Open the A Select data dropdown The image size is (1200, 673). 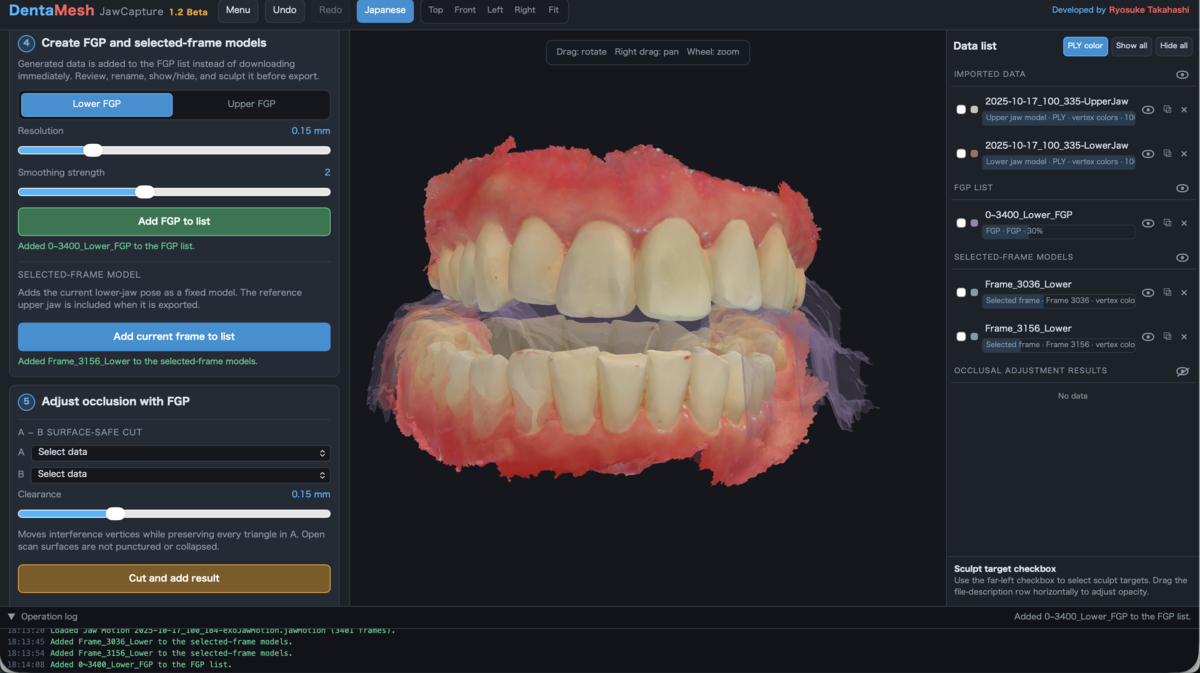[181, 452]
